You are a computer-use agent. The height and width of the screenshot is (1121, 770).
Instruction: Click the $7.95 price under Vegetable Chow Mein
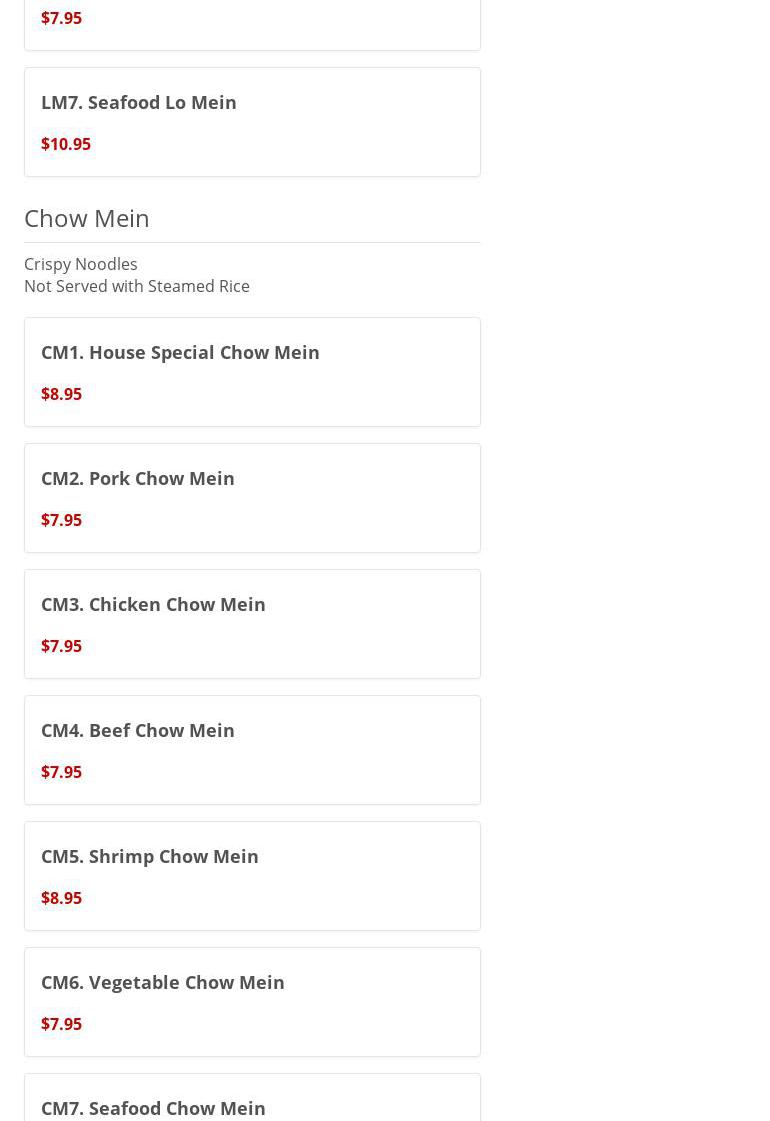tap(61, 1024)
